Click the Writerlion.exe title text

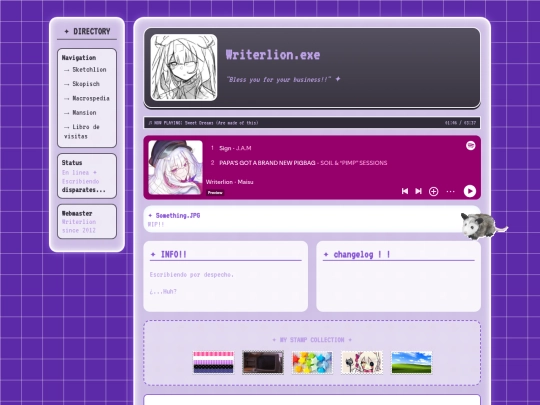click(273, 55)
